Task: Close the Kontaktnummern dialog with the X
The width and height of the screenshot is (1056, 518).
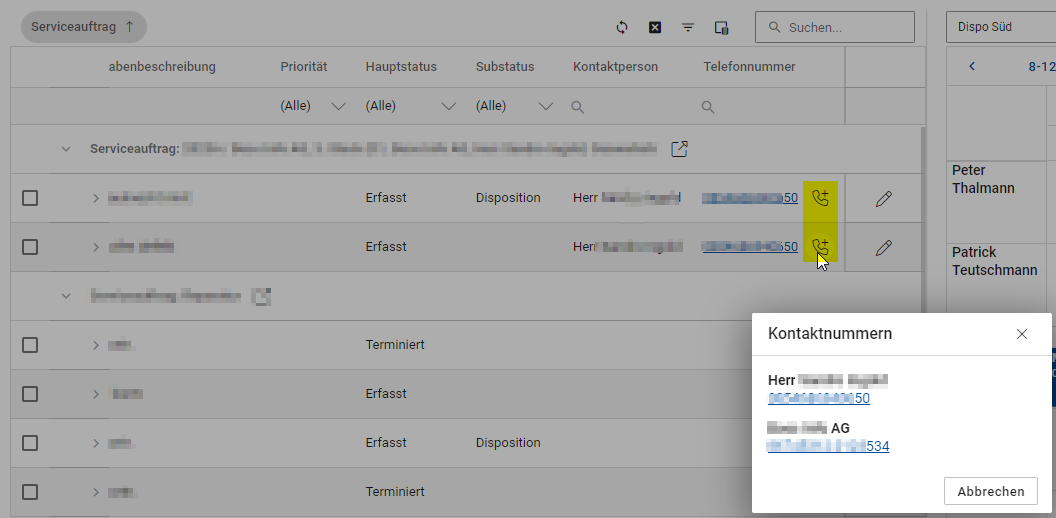Action: (1021, 334)
